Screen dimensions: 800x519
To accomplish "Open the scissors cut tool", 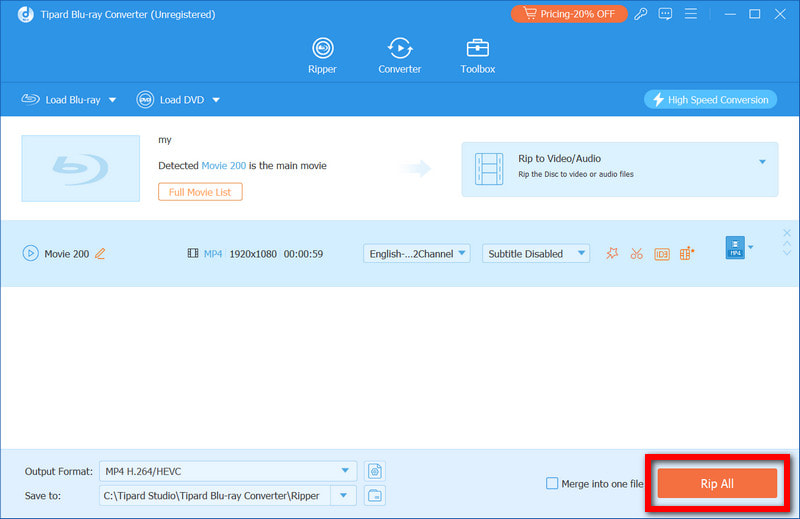I will 637,253.
